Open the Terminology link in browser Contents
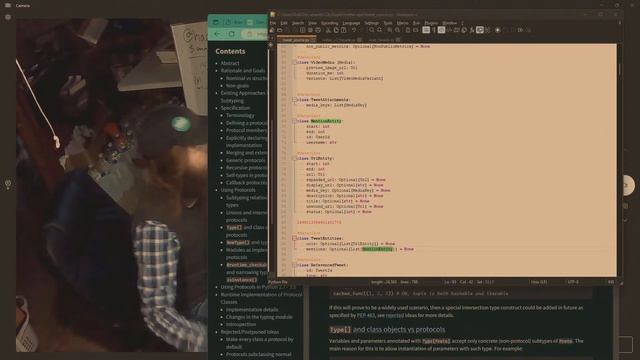The image size is (640, 360). point(240,116)
